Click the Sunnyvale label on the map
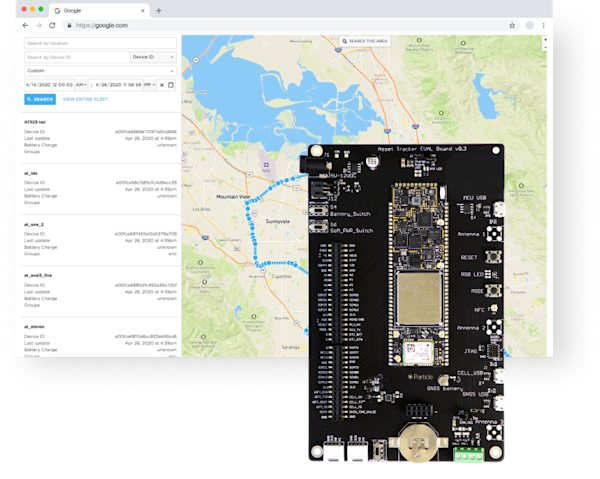Viewport: 600px width, 479px height. (278, 222)
